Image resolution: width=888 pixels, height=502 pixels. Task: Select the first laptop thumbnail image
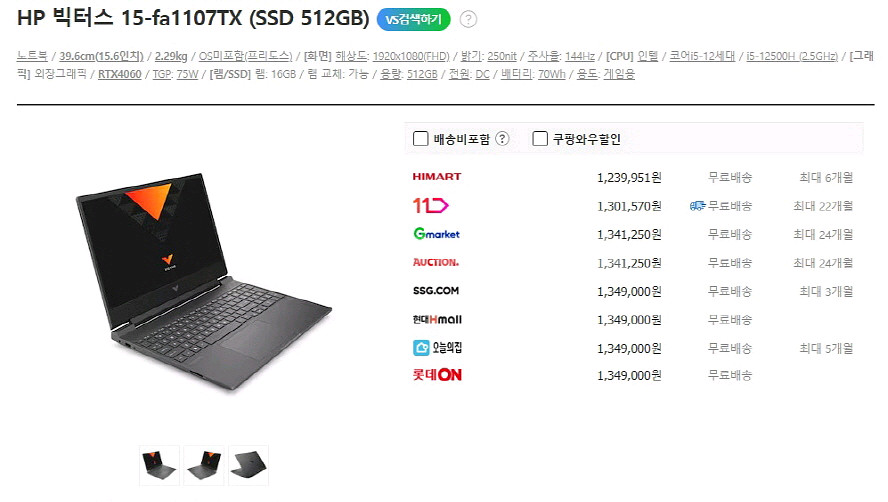[159, 466]
